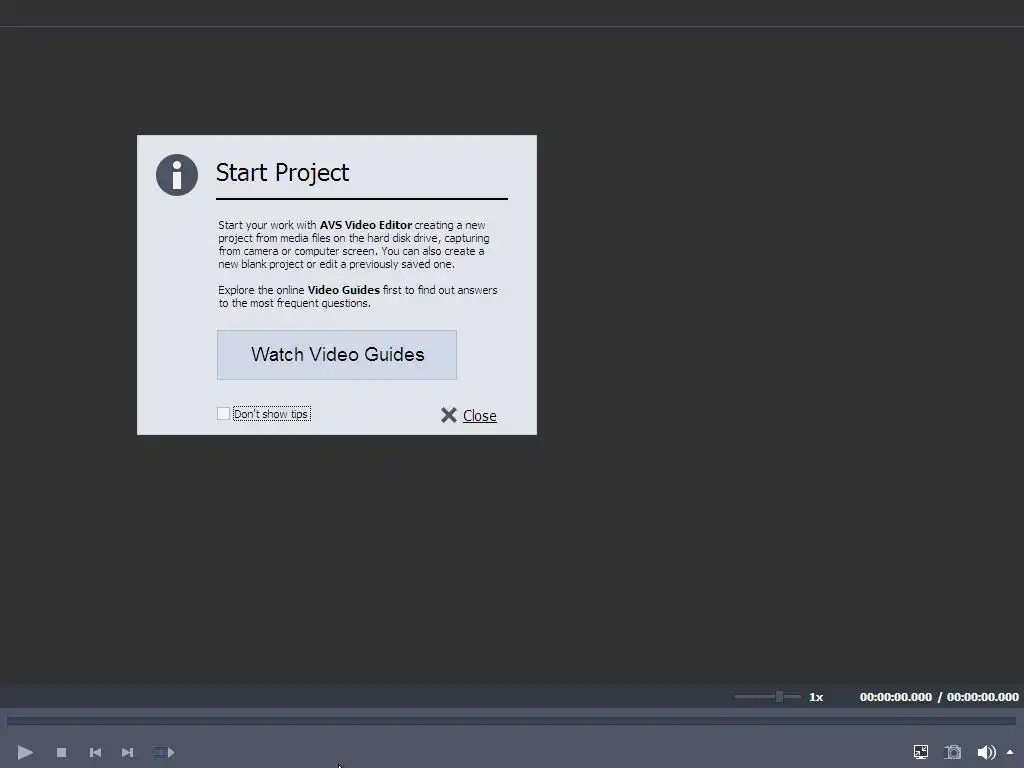The image size is (1024, 768).
Task: Expand the volume control arrow
Action: 1010,752
